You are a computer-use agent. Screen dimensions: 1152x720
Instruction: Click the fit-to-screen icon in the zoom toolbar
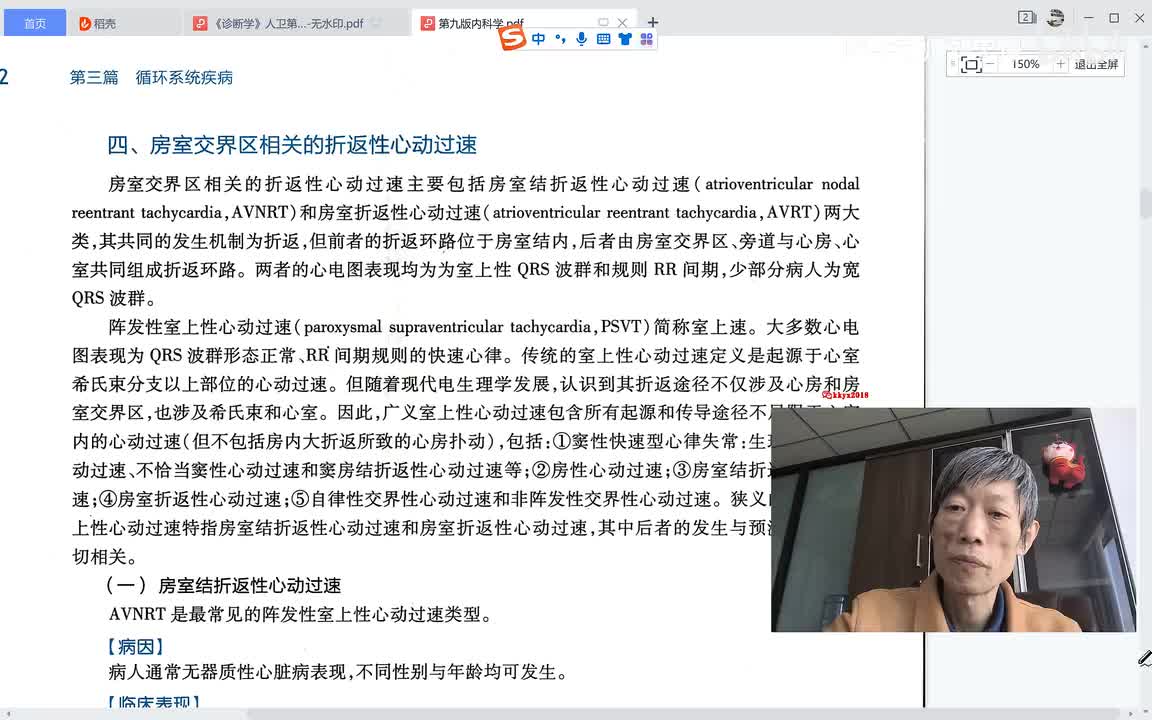pyautogui.click(x=971, y=65)
